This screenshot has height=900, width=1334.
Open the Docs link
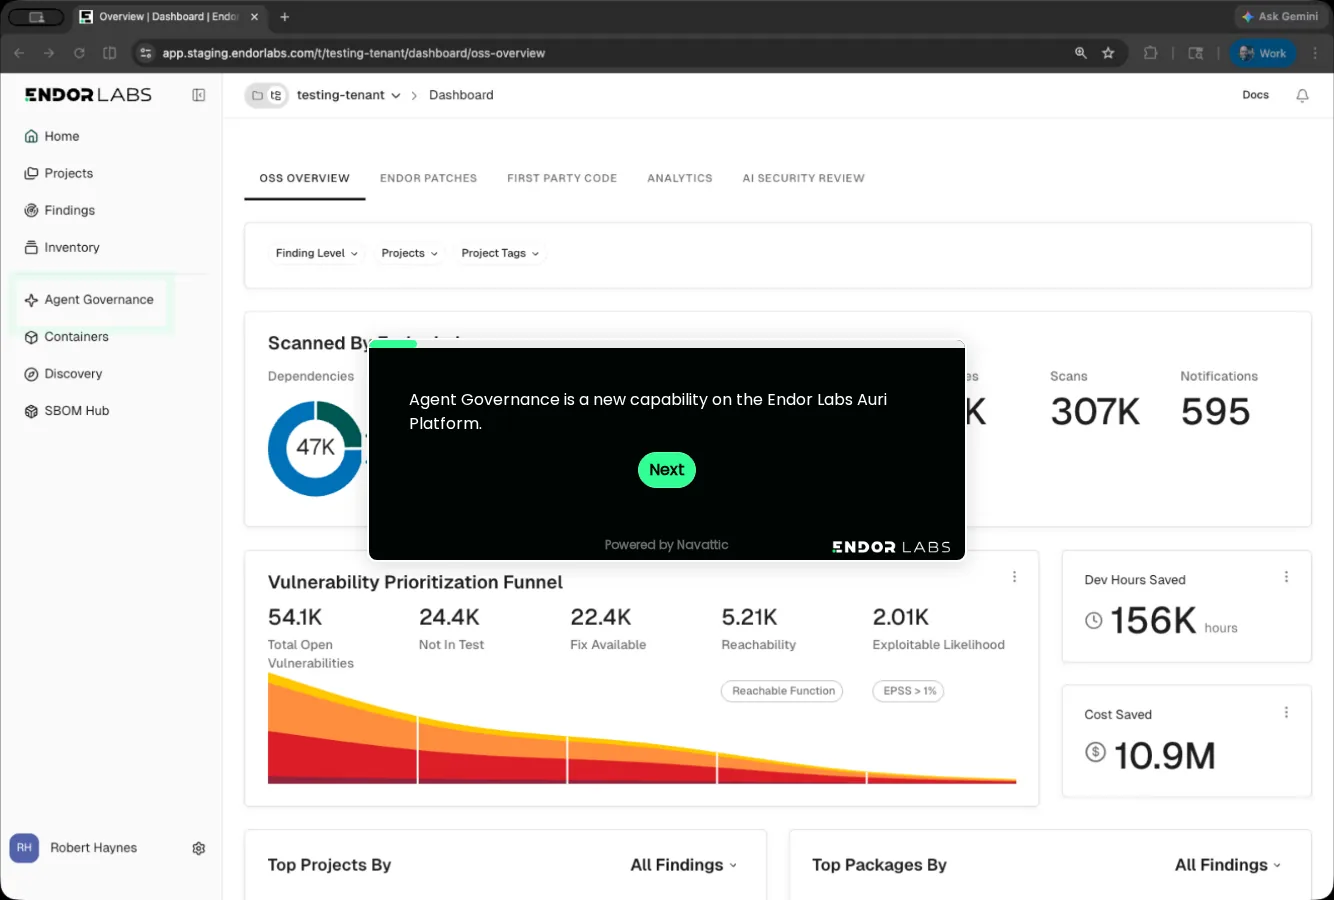pyautogui.click(x=1256, y=95)
